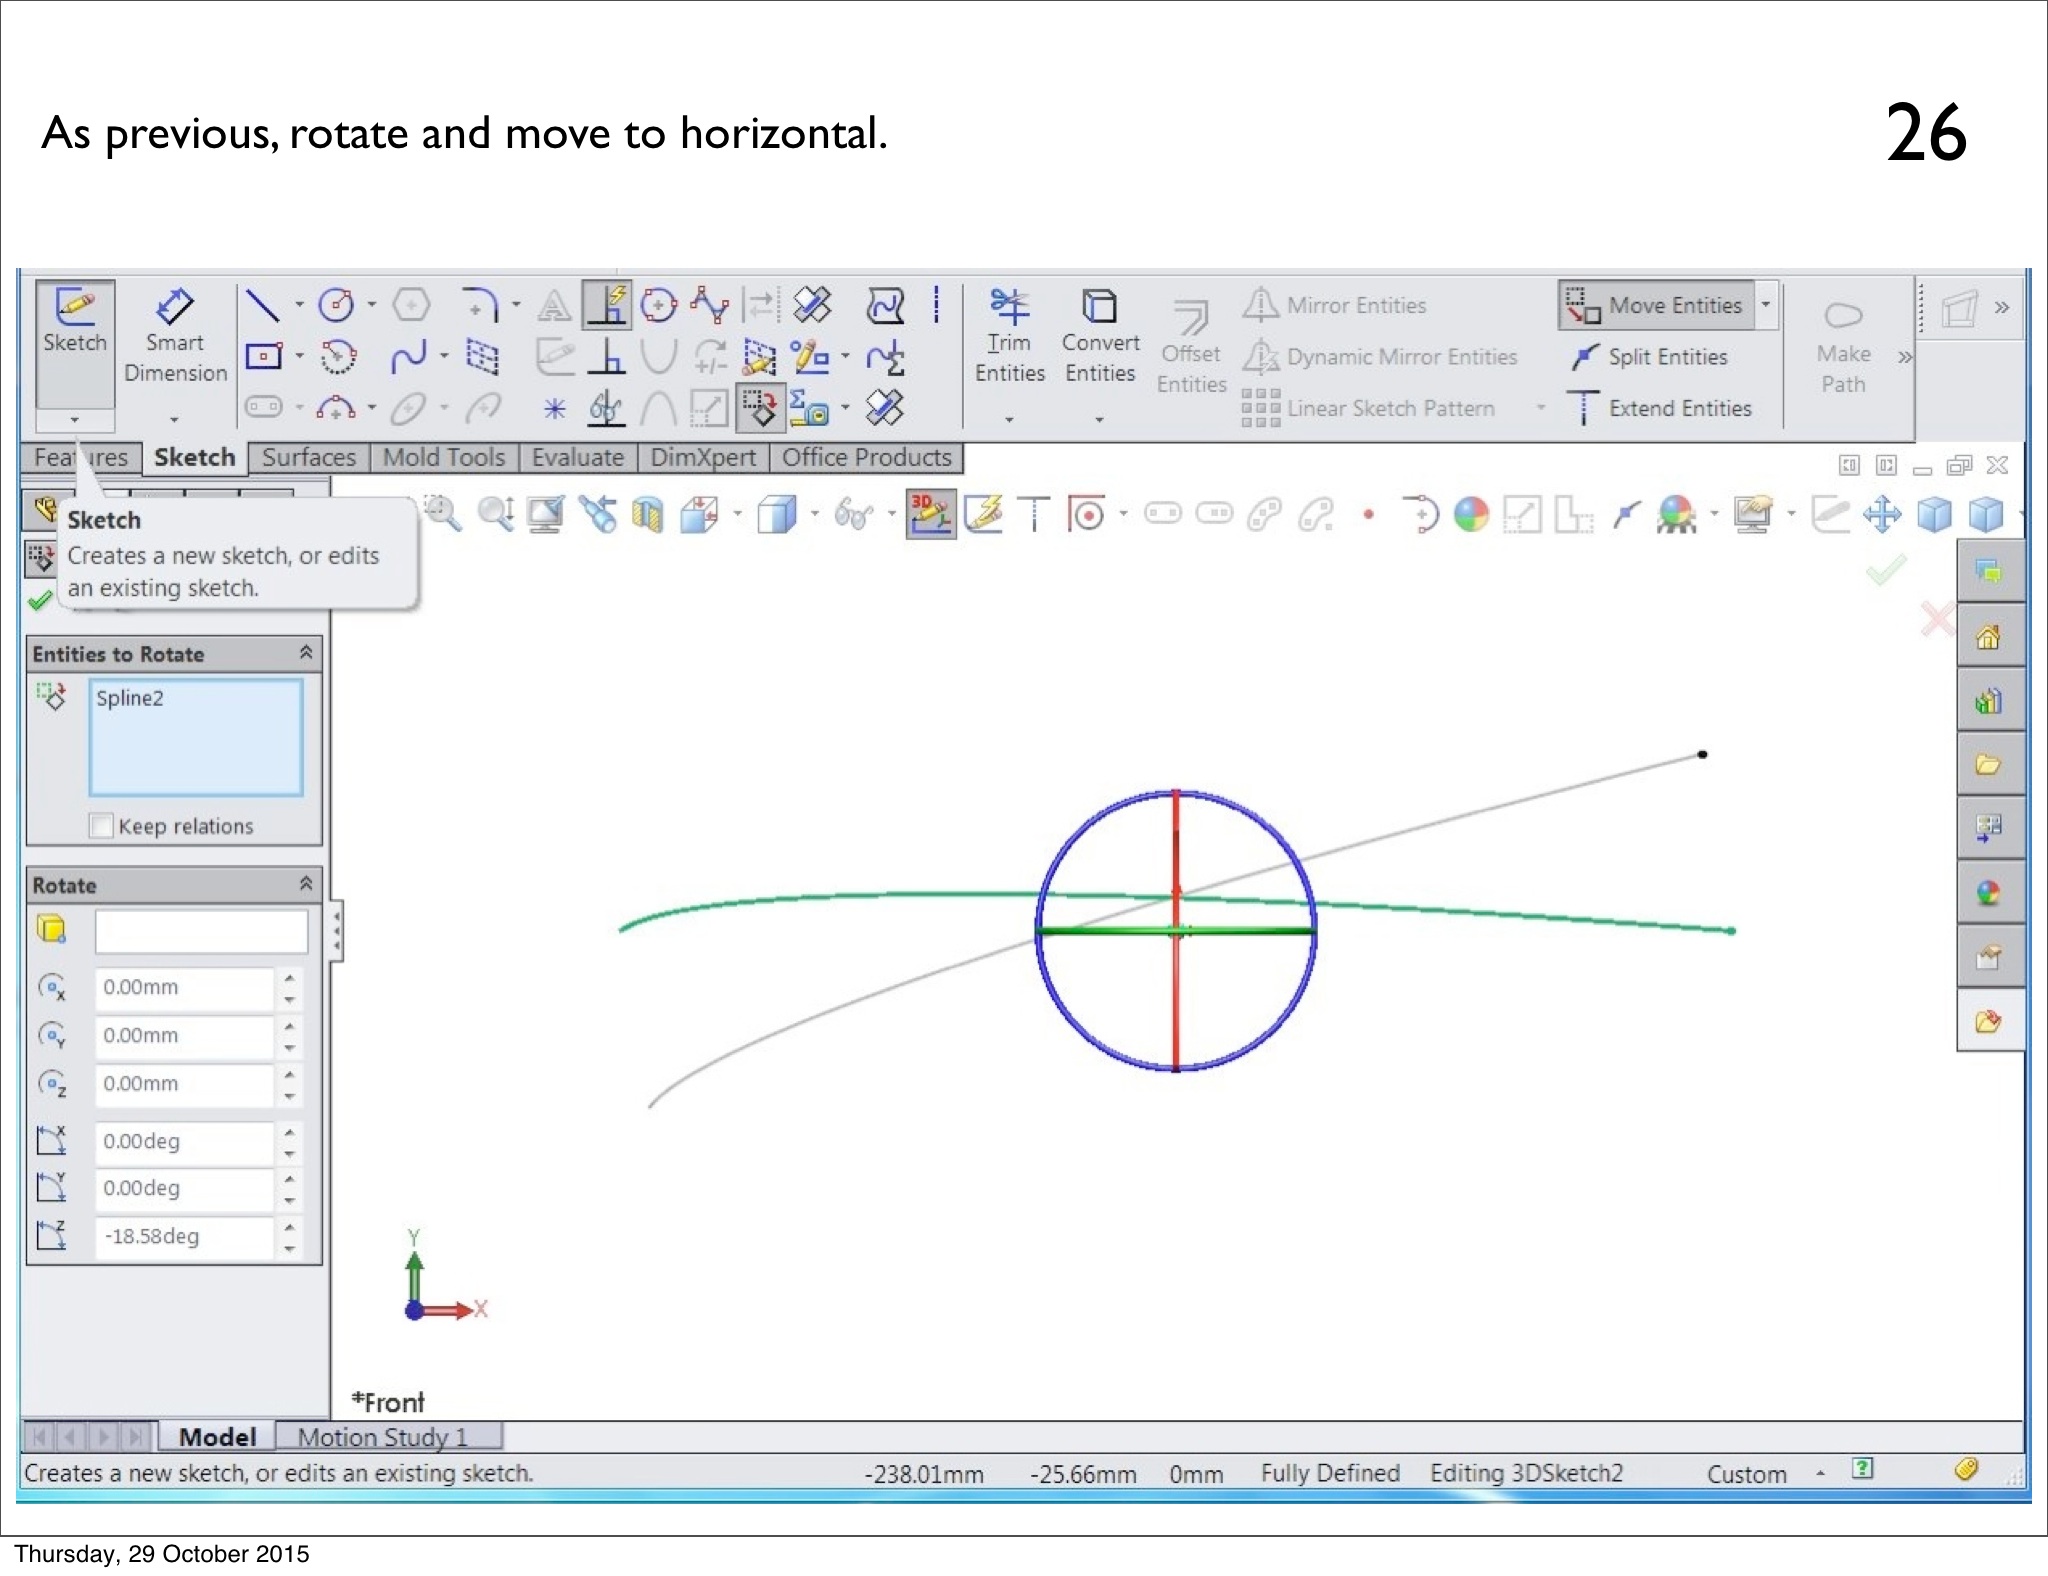Click the Z rotation angle field
This screenshot has width=2048, height=1576.
point(184,1236)
